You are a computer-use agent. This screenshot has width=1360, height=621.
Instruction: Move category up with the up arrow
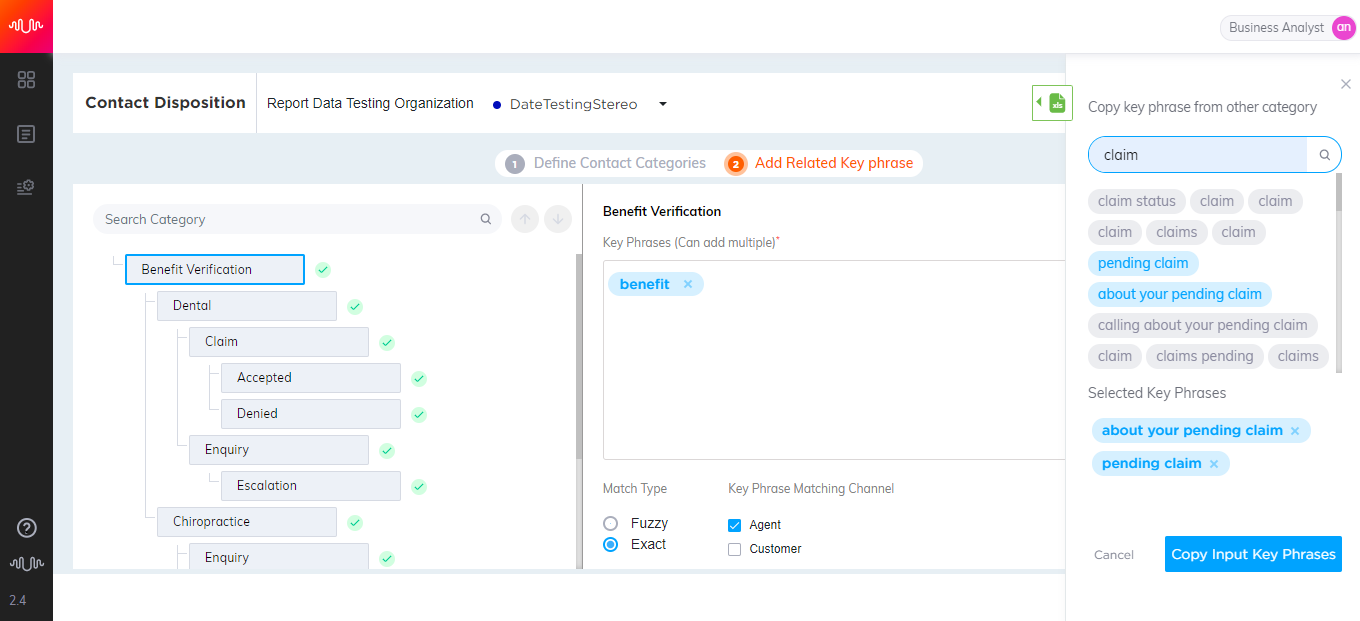pos(525,219)
